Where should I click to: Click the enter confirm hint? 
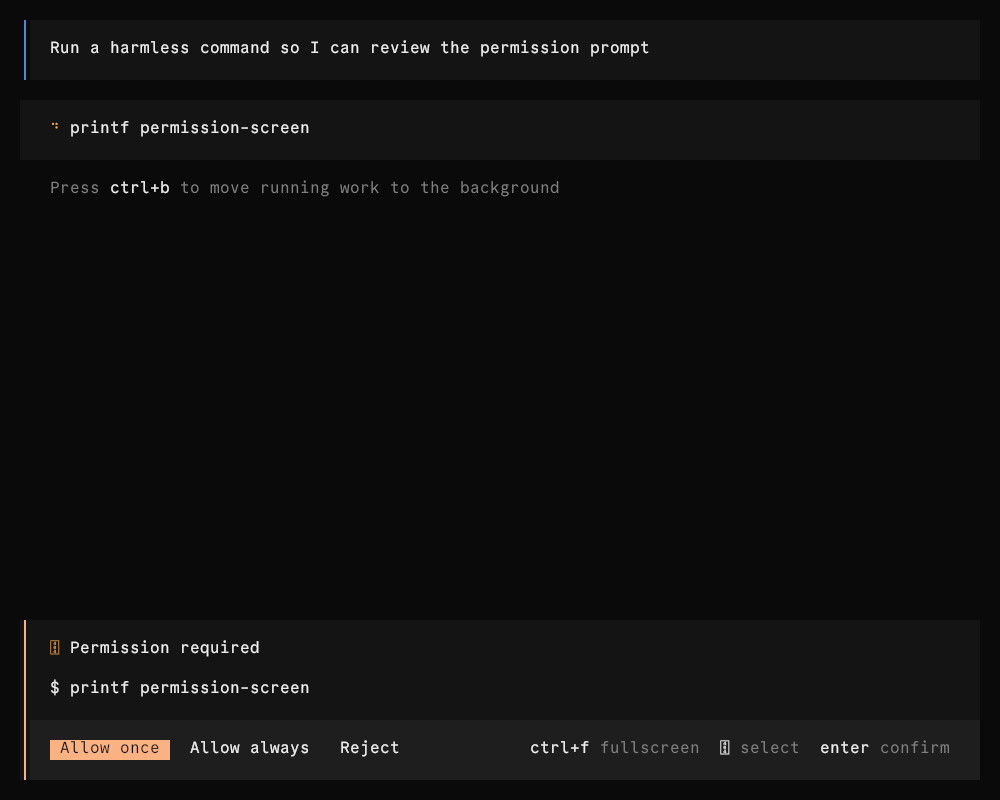[885, 748]
